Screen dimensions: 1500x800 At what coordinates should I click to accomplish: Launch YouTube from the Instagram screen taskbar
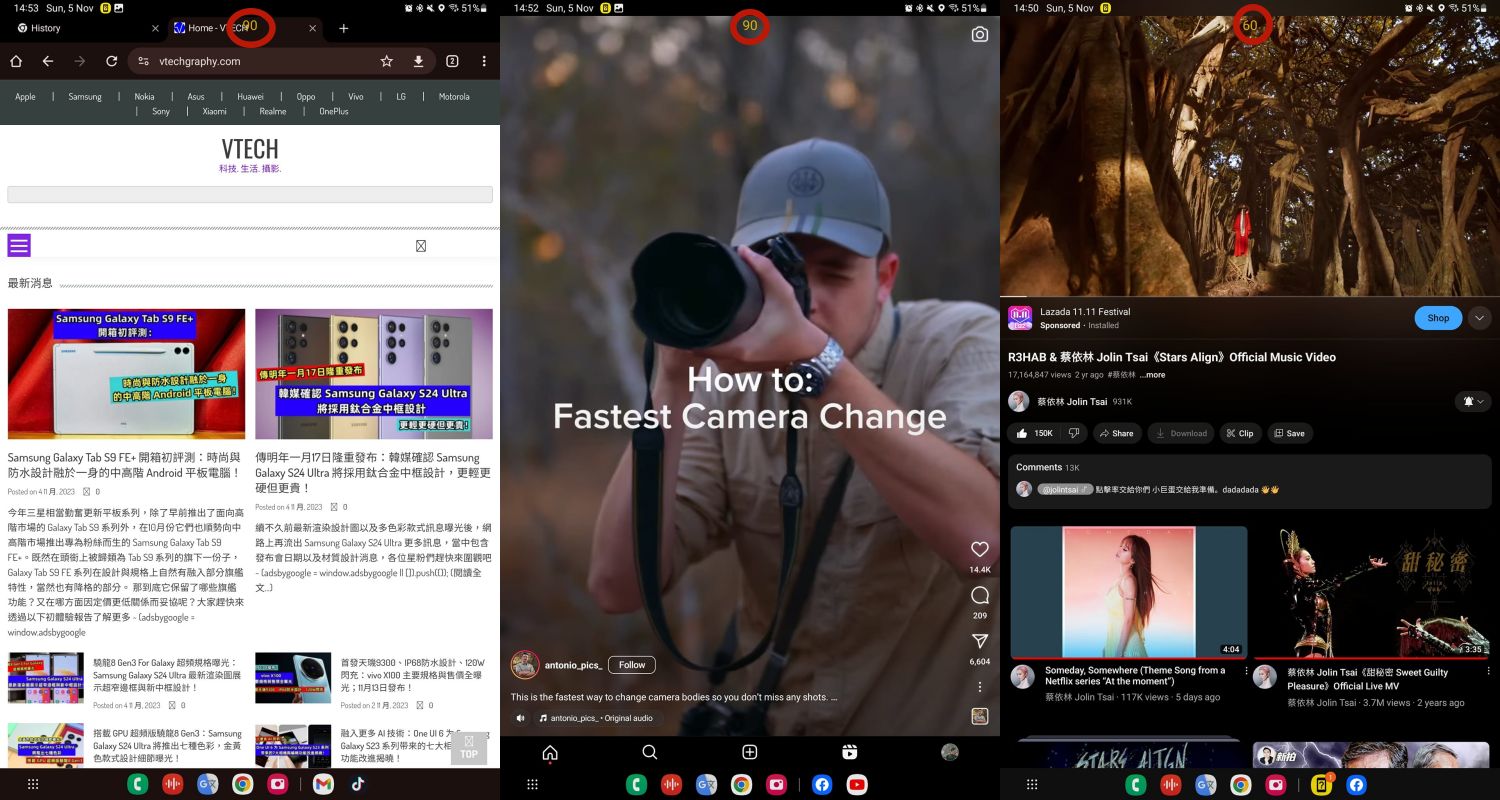coord(857,785)
